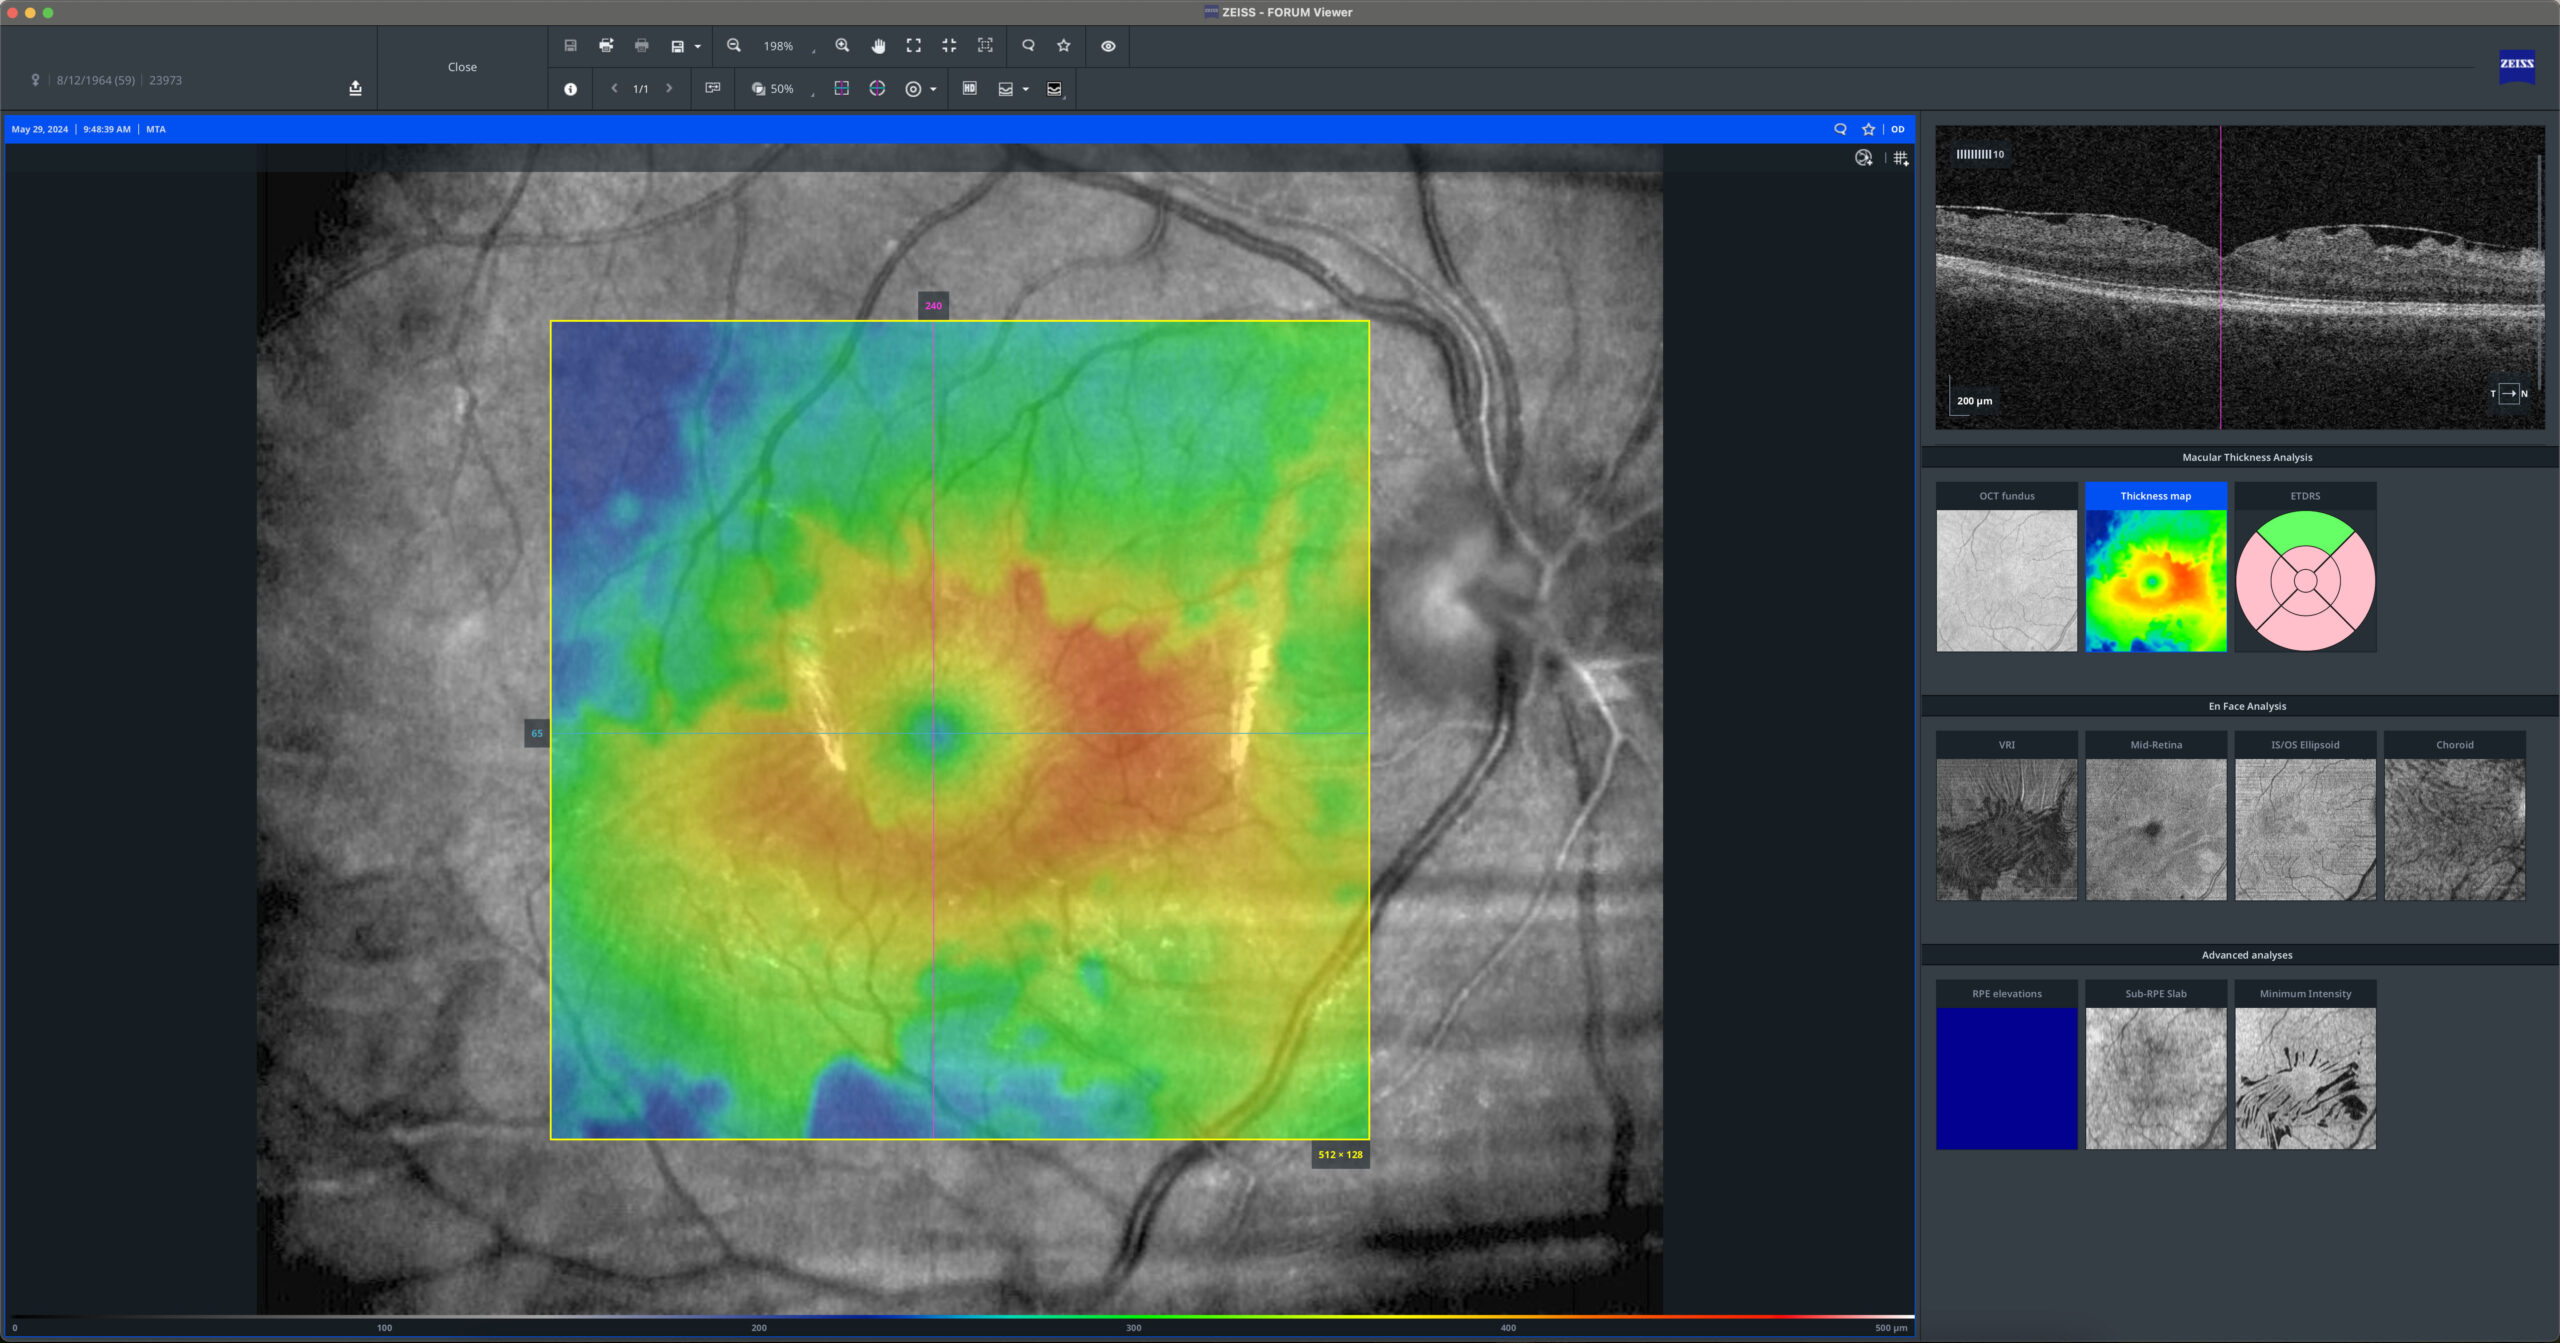Viewport: 2560px width, 1343px height.
Task: Open the IS/OS Ellipsoid view
Action: coord(2305,816)
